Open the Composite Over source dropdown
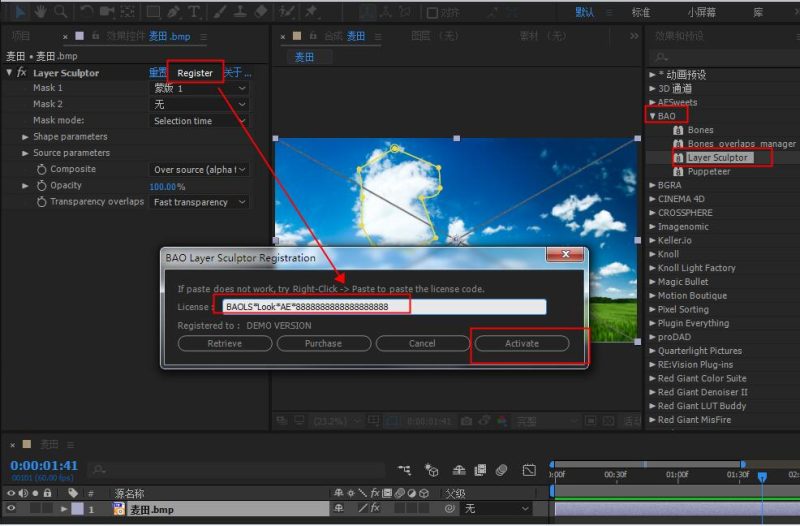The width and height of the screenshot is (800, 526). 199,169
